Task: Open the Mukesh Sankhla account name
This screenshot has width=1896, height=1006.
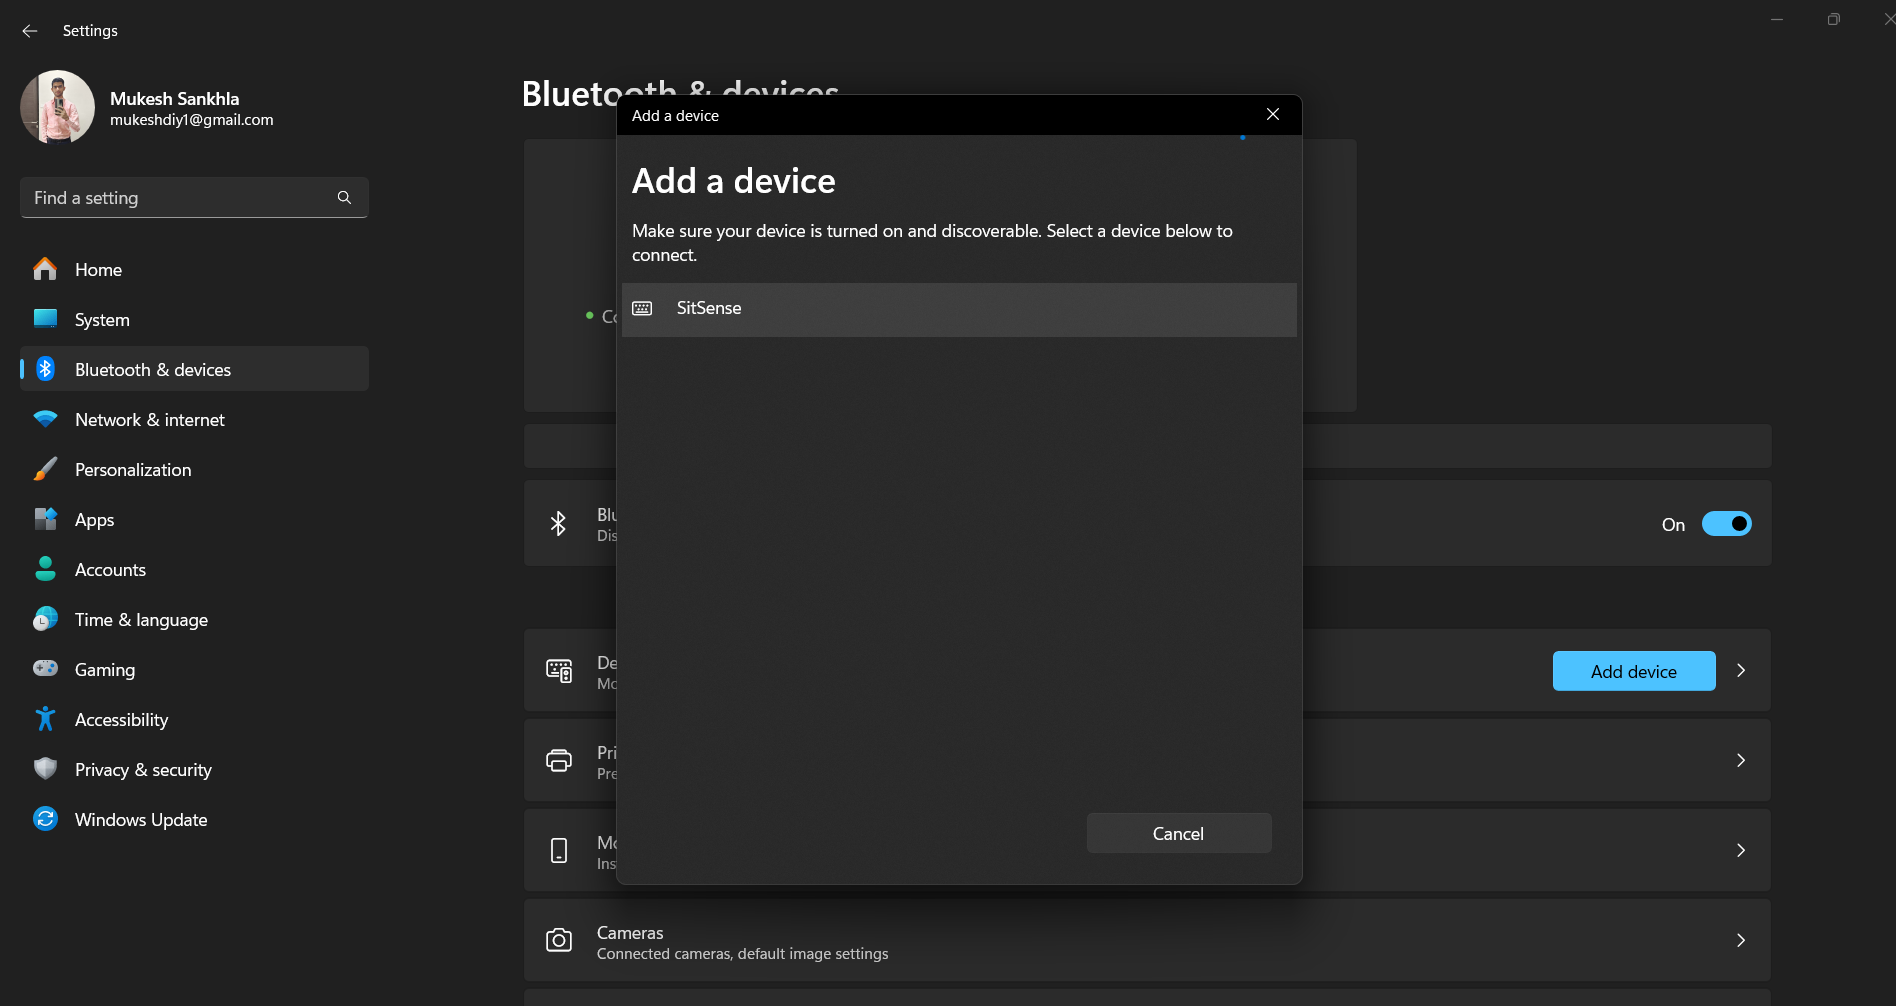Action: [x=174, y=98]
